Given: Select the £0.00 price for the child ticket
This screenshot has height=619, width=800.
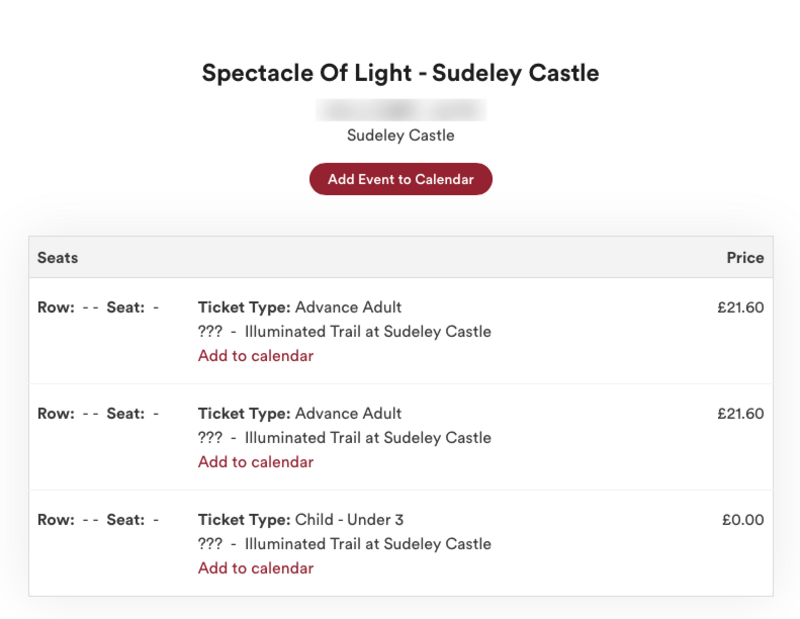Looking at the screenshot, I should [743, 519].
